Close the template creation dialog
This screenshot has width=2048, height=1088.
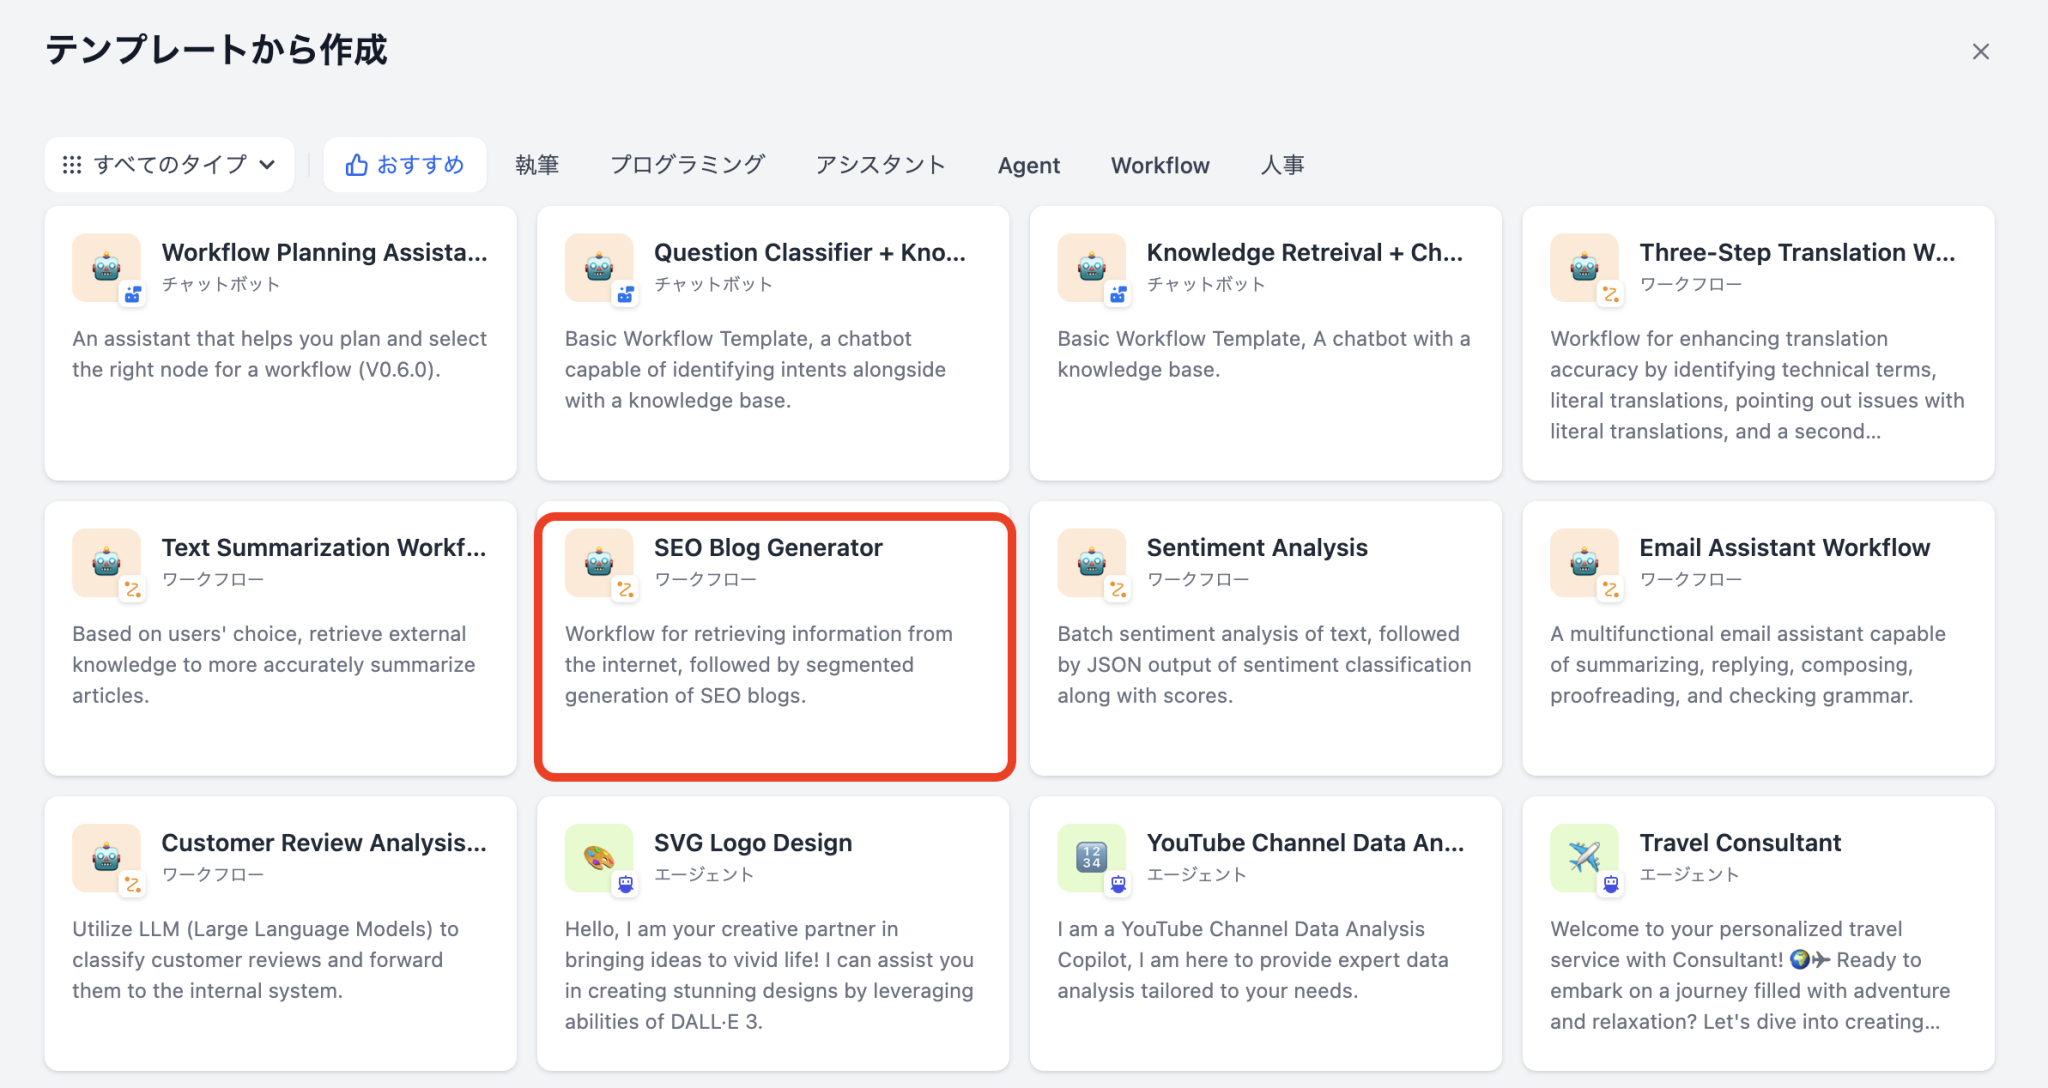1980,52
